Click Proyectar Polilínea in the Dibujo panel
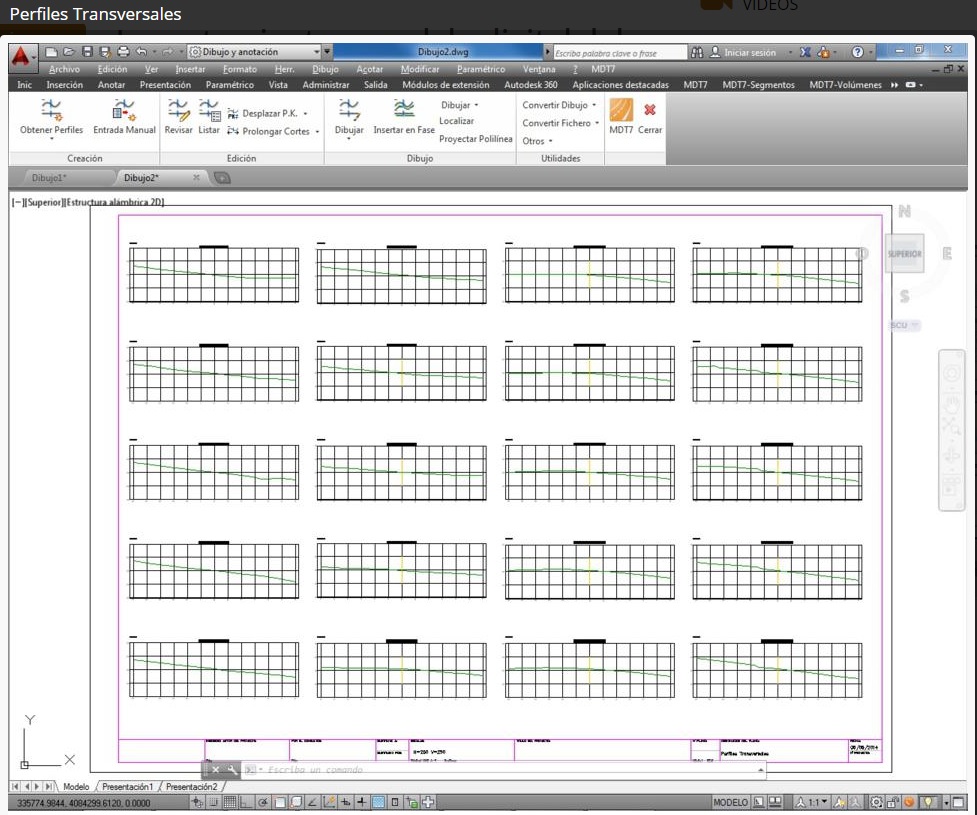 (475, 139)
